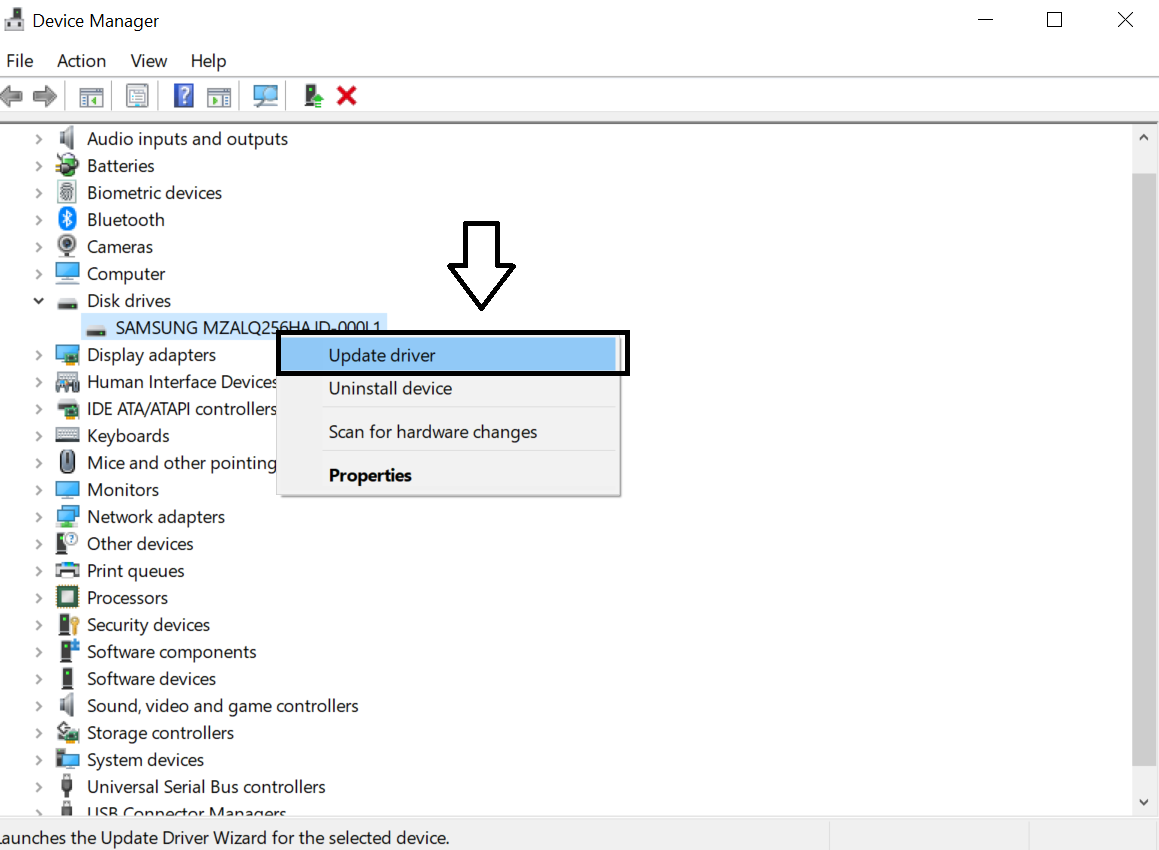
Task: Click the red Uninstall device toolbar icon
Action: pos(347,95)
